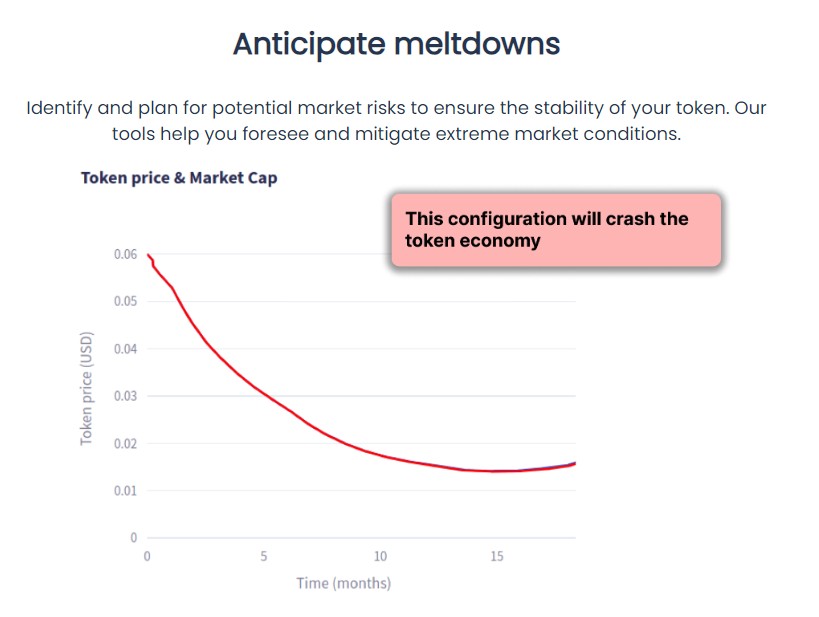The image size is (819, 617).
Task: Click the 0.05 price axis tick
Action: pyautogui.click(x=124, y=301)
